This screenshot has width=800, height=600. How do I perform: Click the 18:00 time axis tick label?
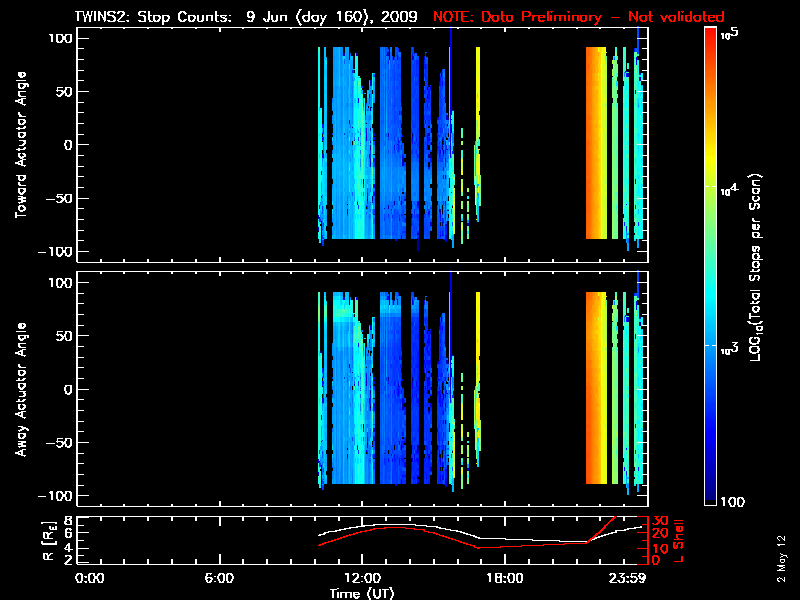[505, 578]
